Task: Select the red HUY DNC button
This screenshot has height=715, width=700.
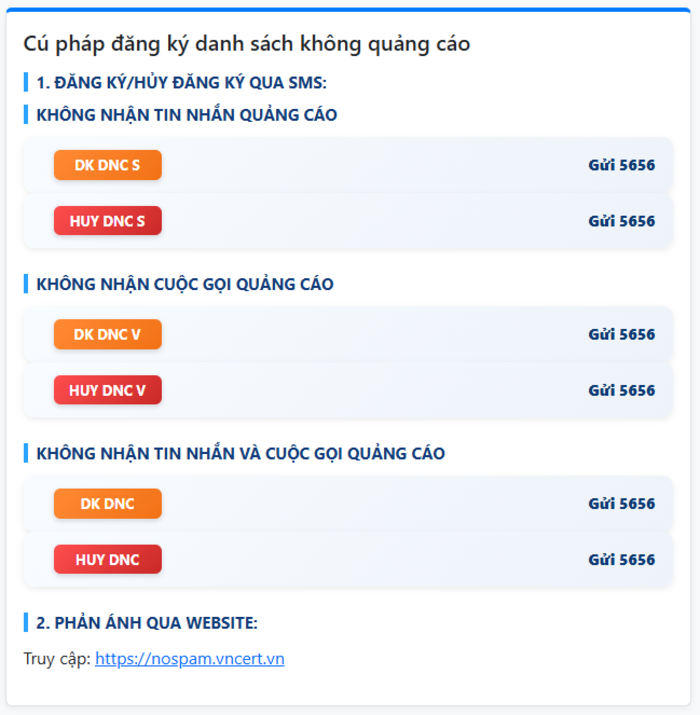Action: click(x=107, y=560)
